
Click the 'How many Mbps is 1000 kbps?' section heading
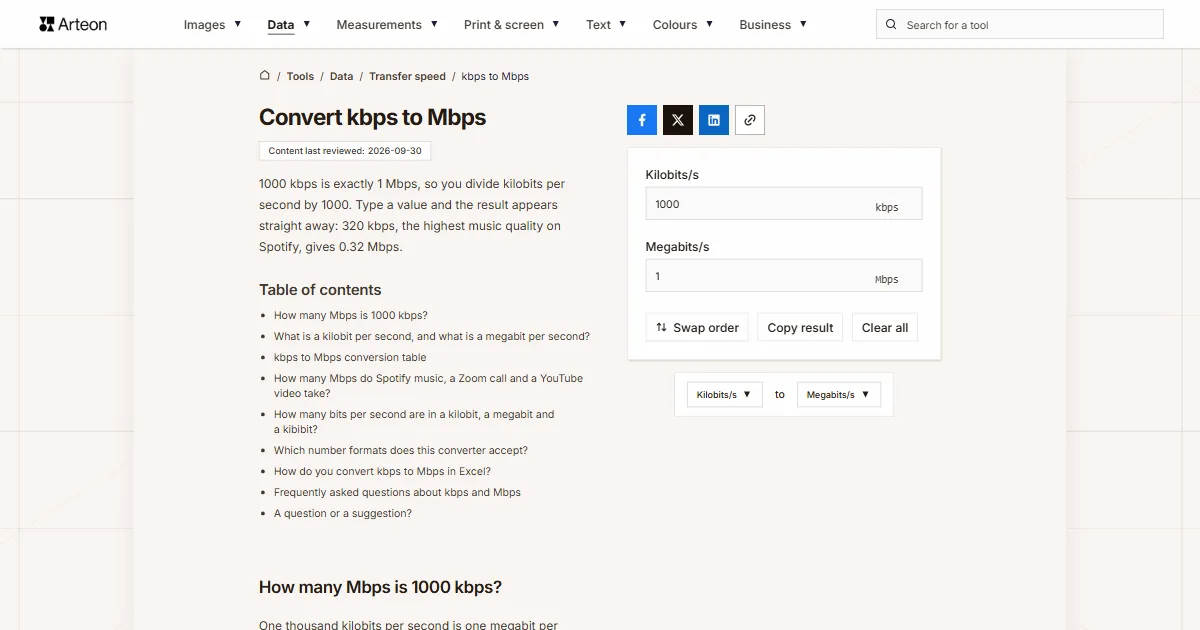(x=380, y=587)
